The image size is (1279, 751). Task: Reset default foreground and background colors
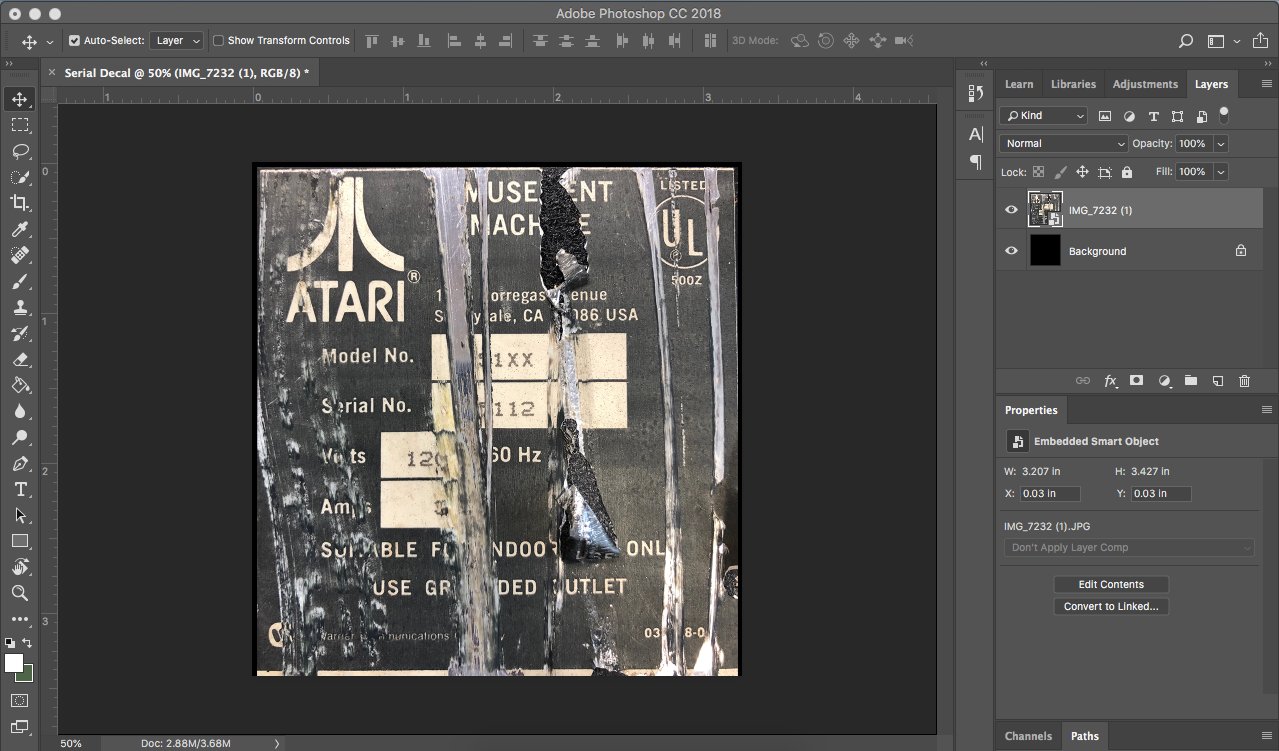9,643
